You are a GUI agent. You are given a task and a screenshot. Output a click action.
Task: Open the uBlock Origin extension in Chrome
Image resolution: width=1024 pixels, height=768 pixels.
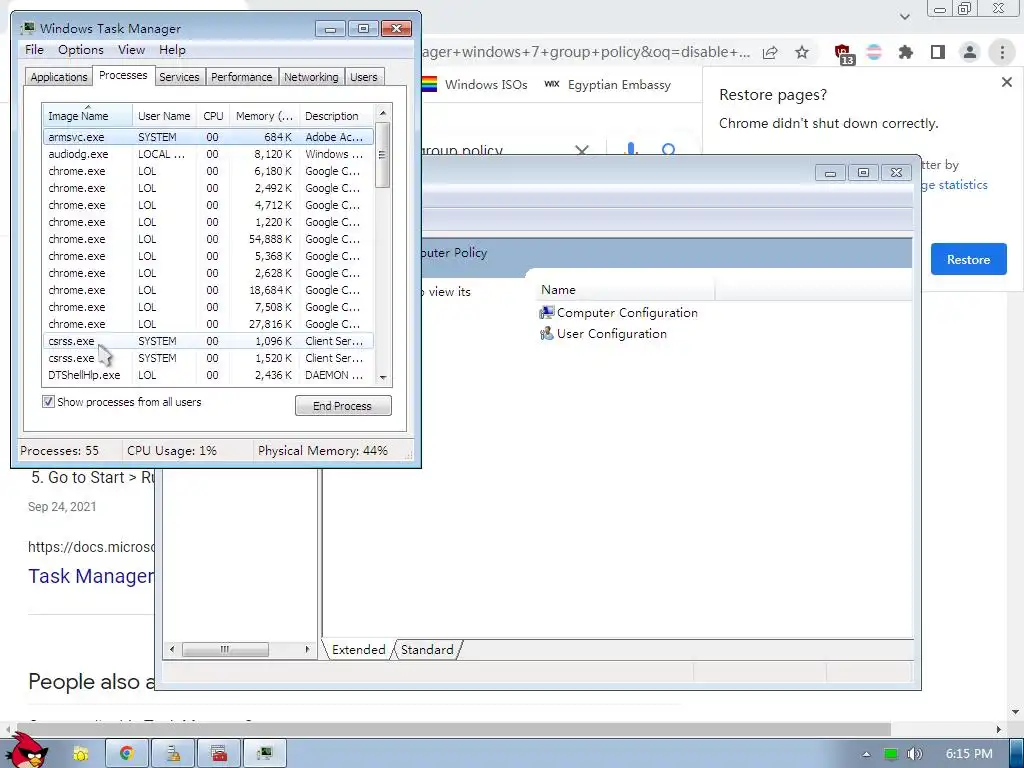(x=843, y=53)
